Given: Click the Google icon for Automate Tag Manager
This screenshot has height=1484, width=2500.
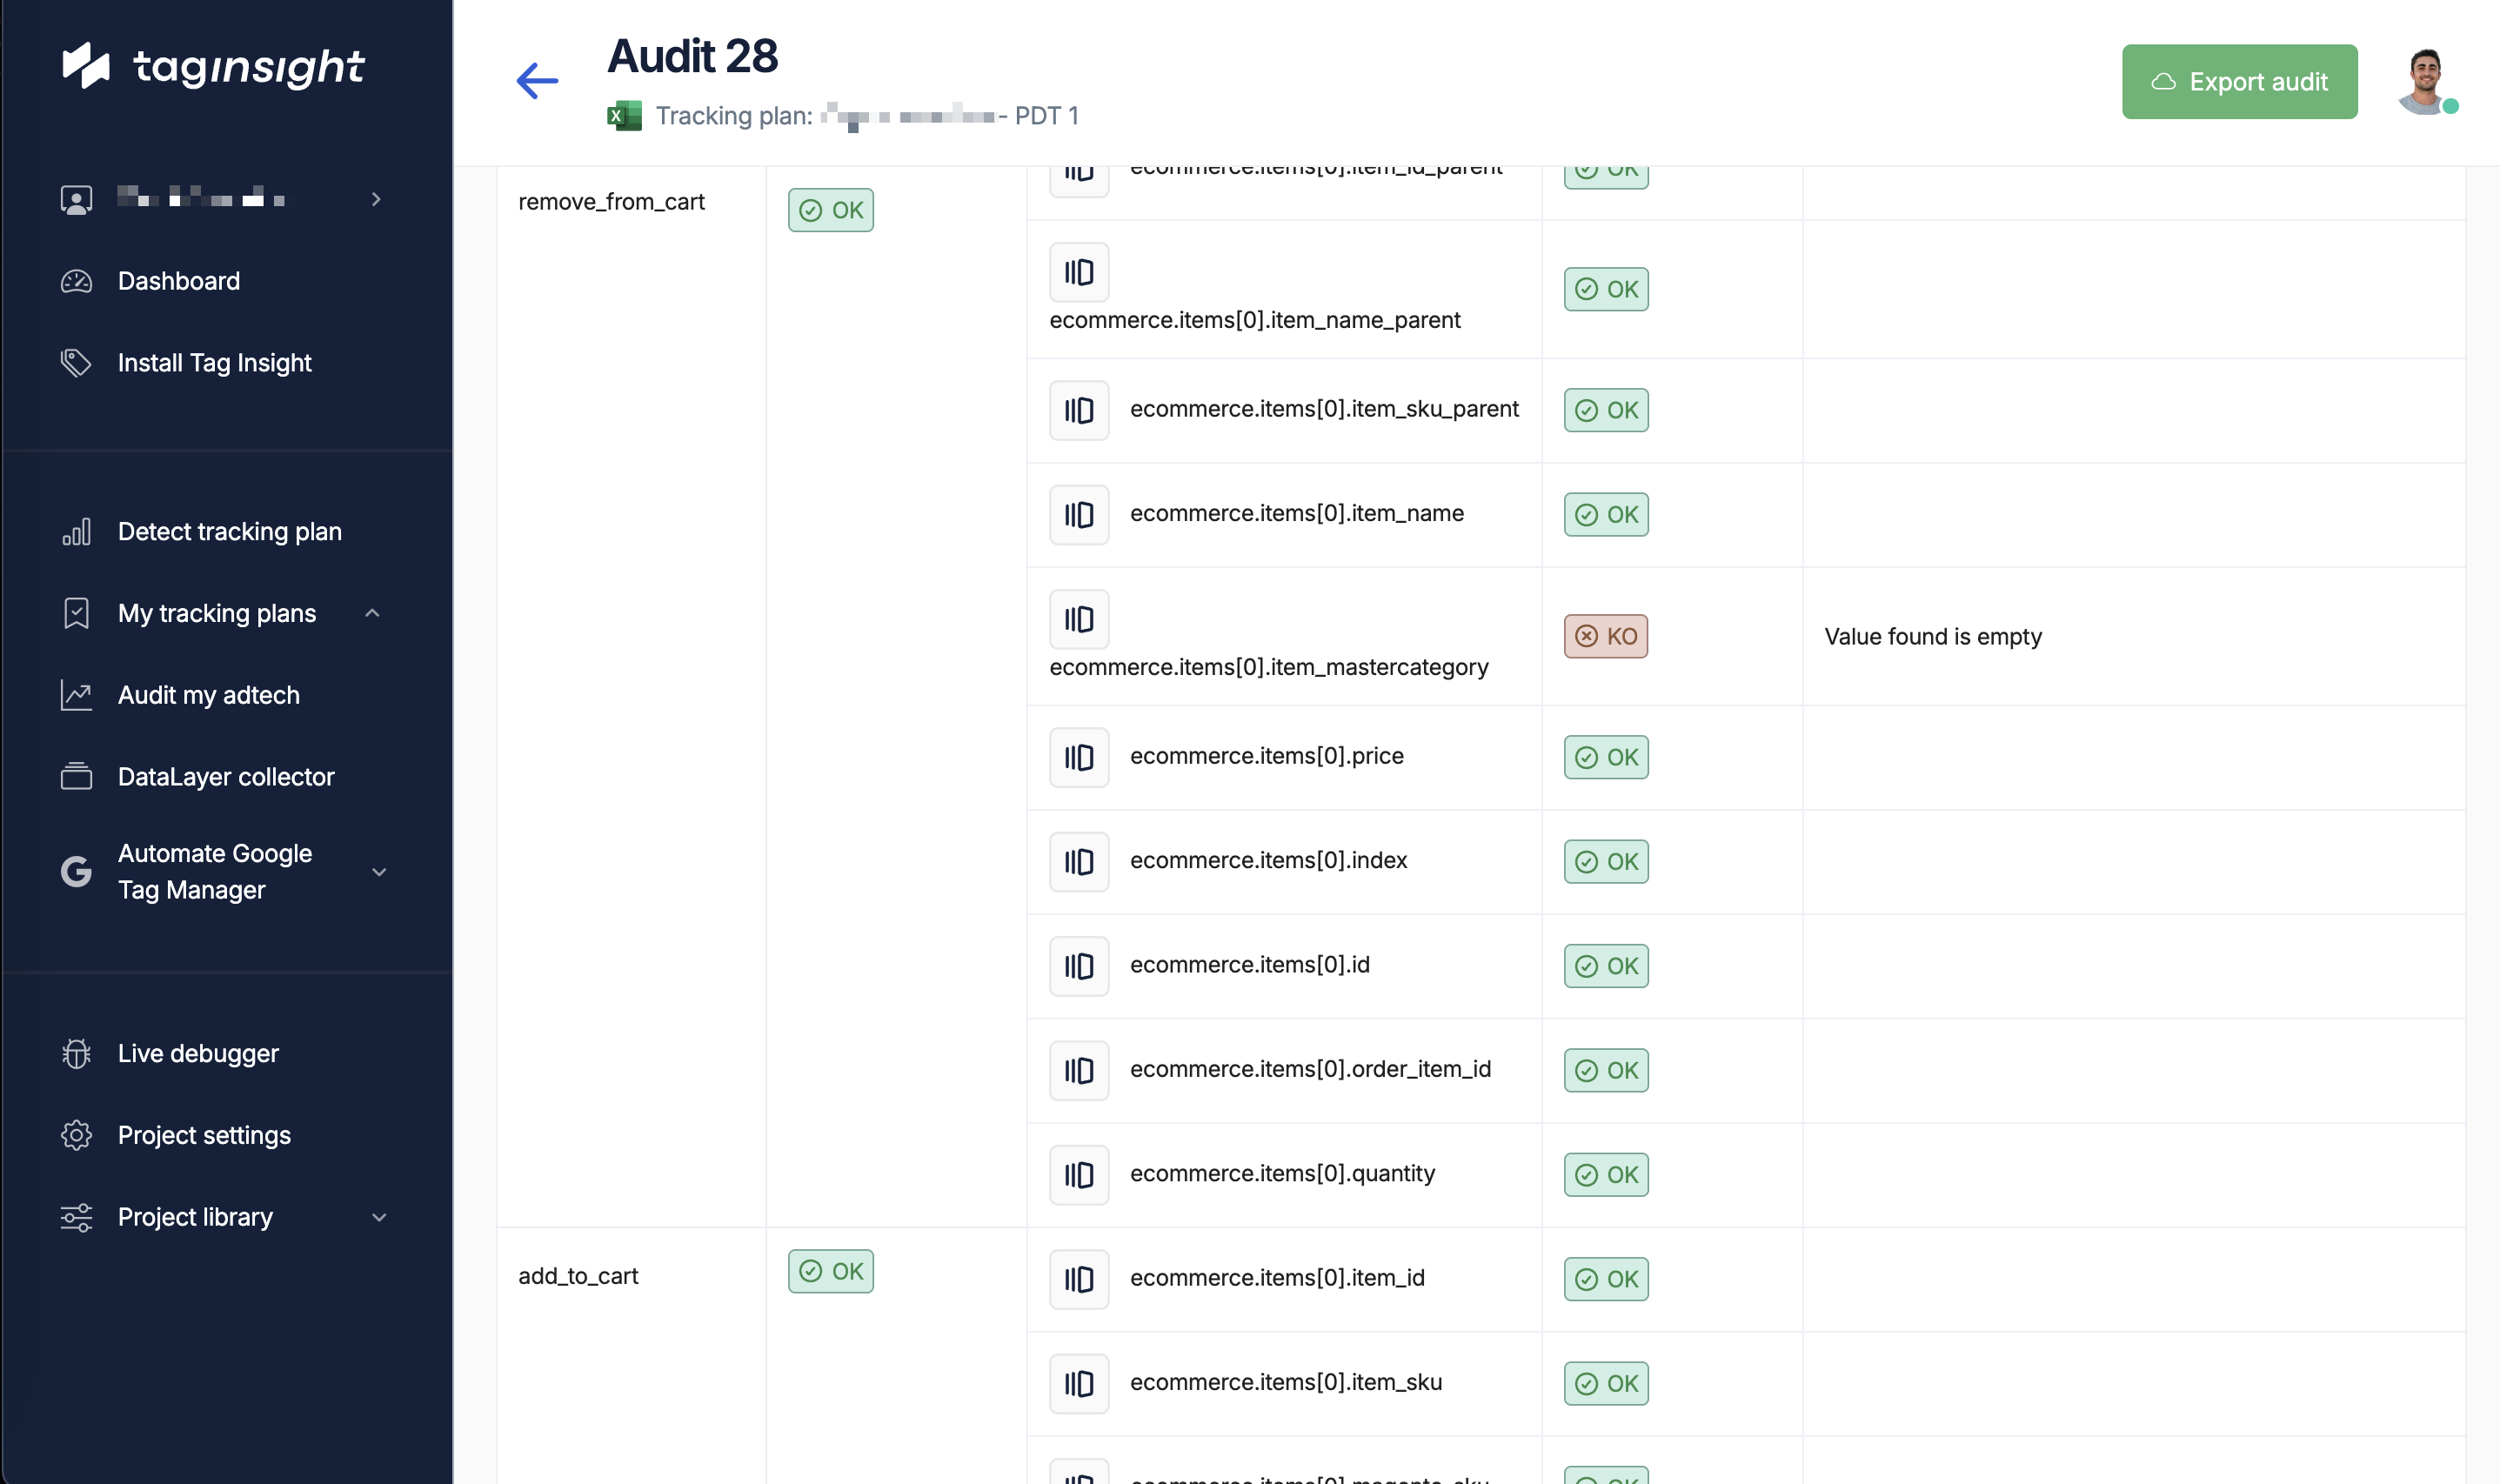Looking at the screenshot, I should pos(76,871).
